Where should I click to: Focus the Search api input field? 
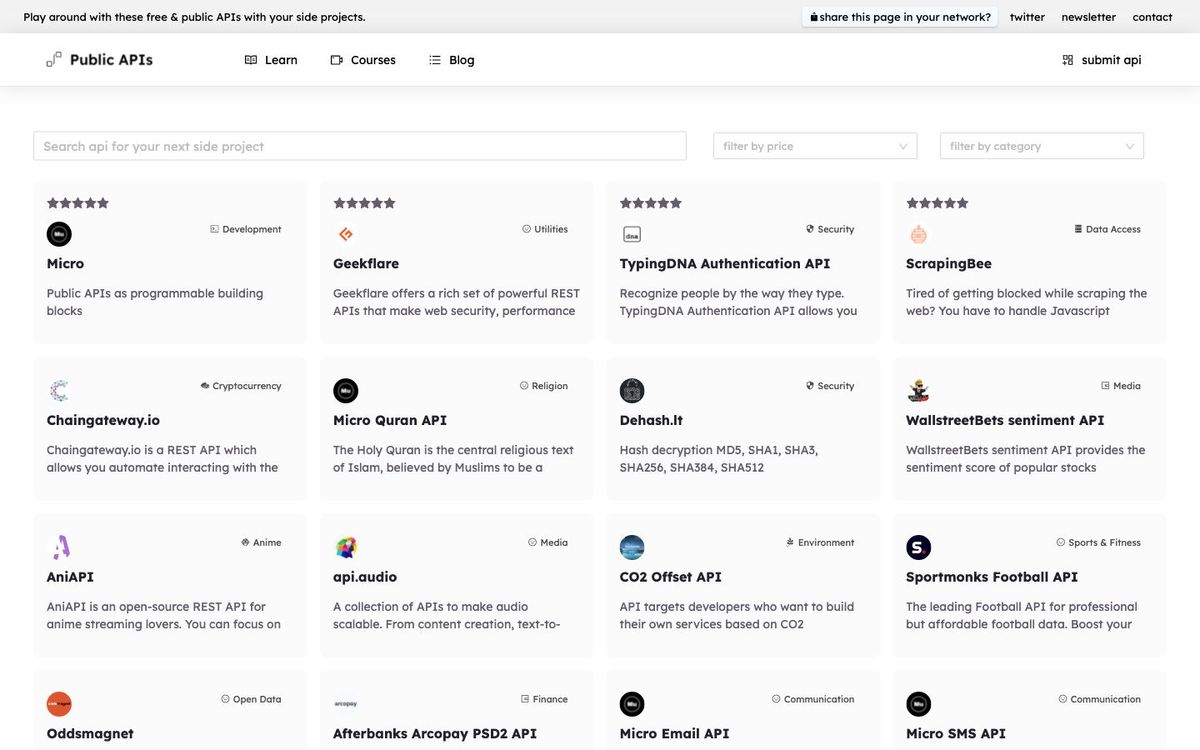[360, 146]
